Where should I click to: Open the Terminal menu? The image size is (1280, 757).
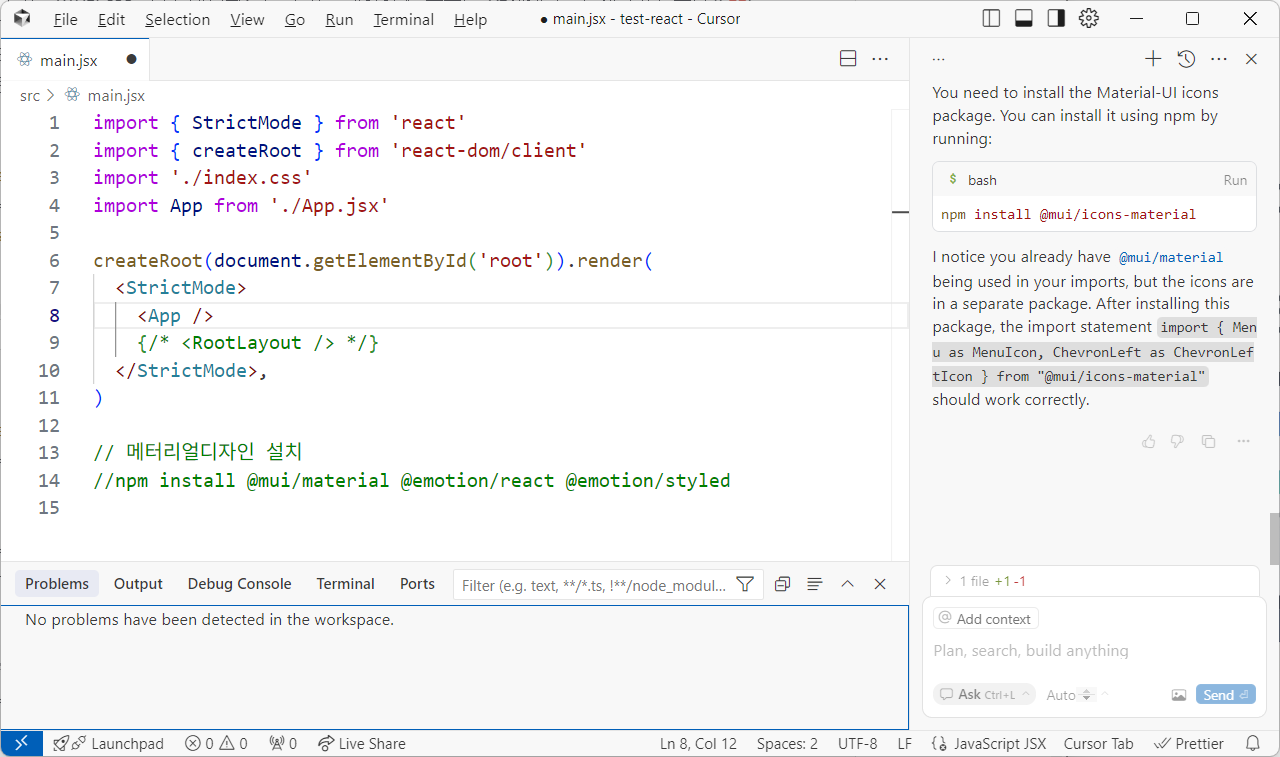[404, 20]
